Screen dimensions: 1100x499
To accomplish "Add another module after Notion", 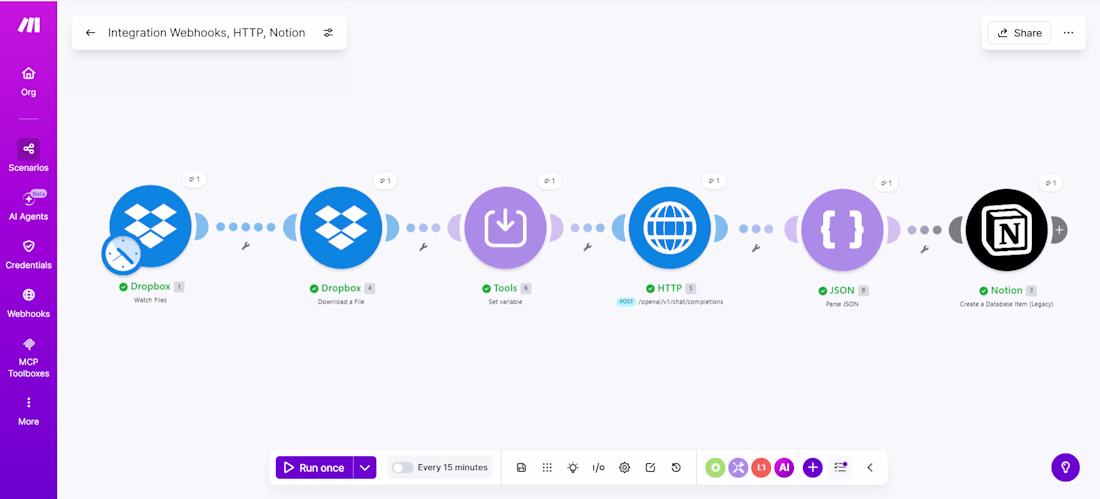I will (x=1059, y=229).
